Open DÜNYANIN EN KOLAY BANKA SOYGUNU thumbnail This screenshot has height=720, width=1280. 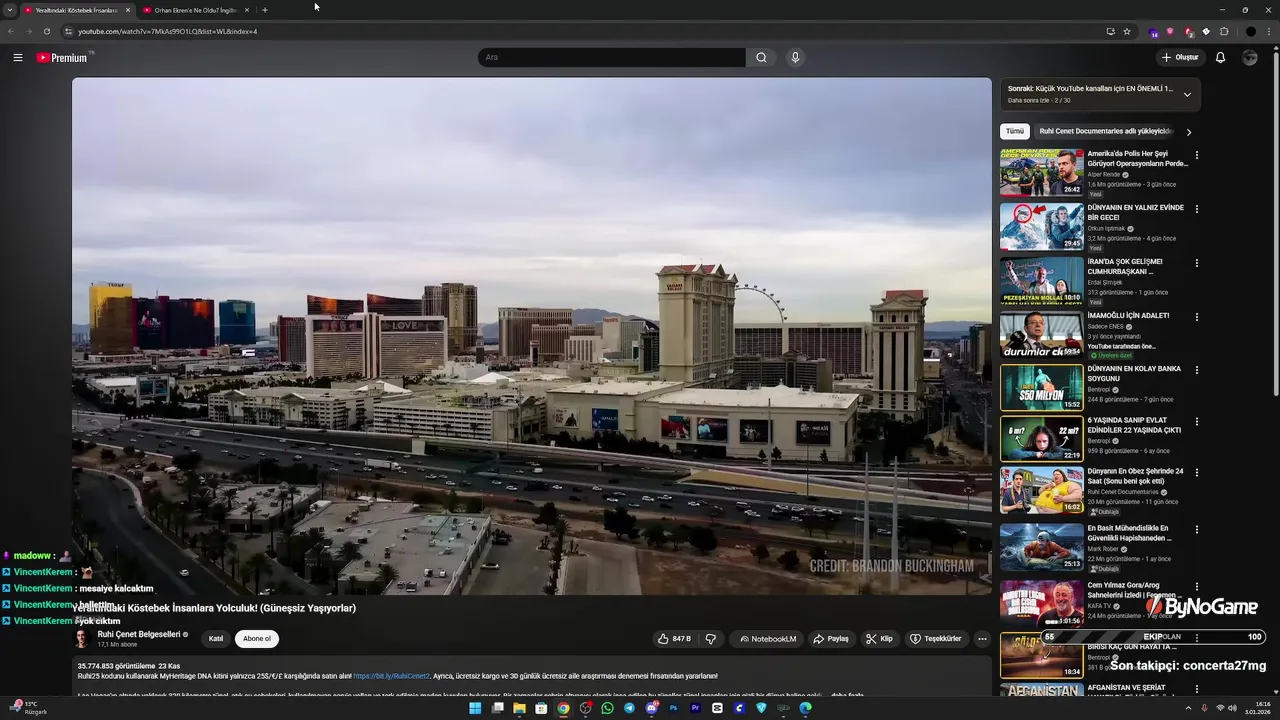coord(1041,387)
